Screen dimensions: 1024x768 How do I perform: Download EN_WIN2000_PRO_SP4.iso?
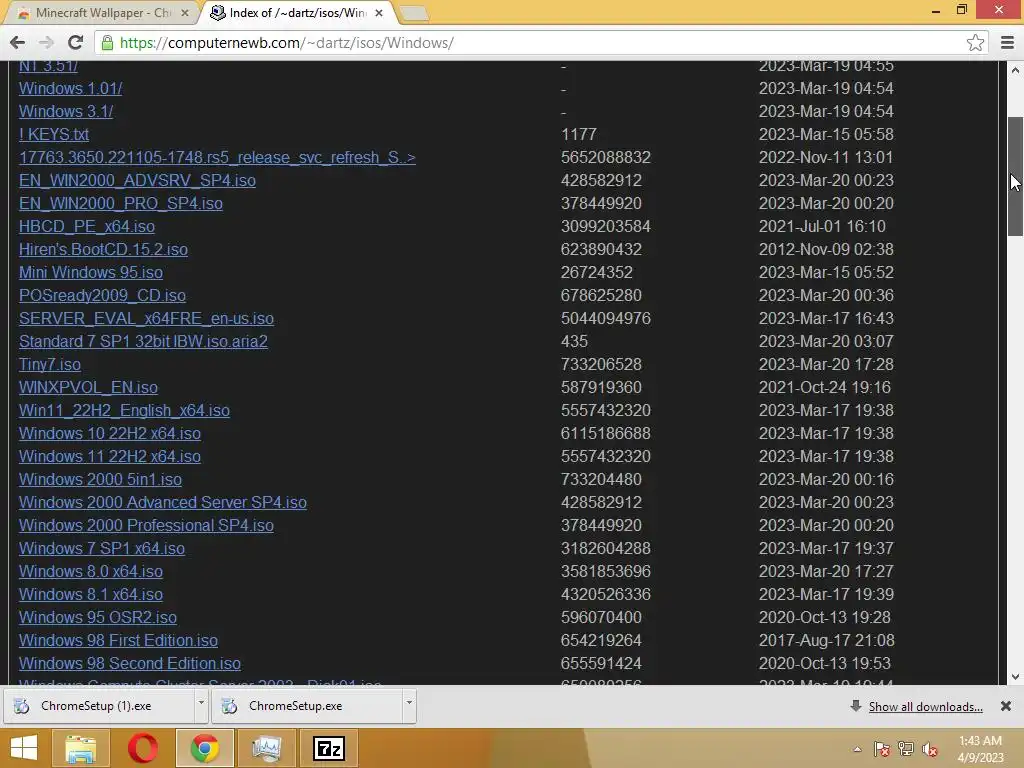pyautogui.click(x=121, y=204)
